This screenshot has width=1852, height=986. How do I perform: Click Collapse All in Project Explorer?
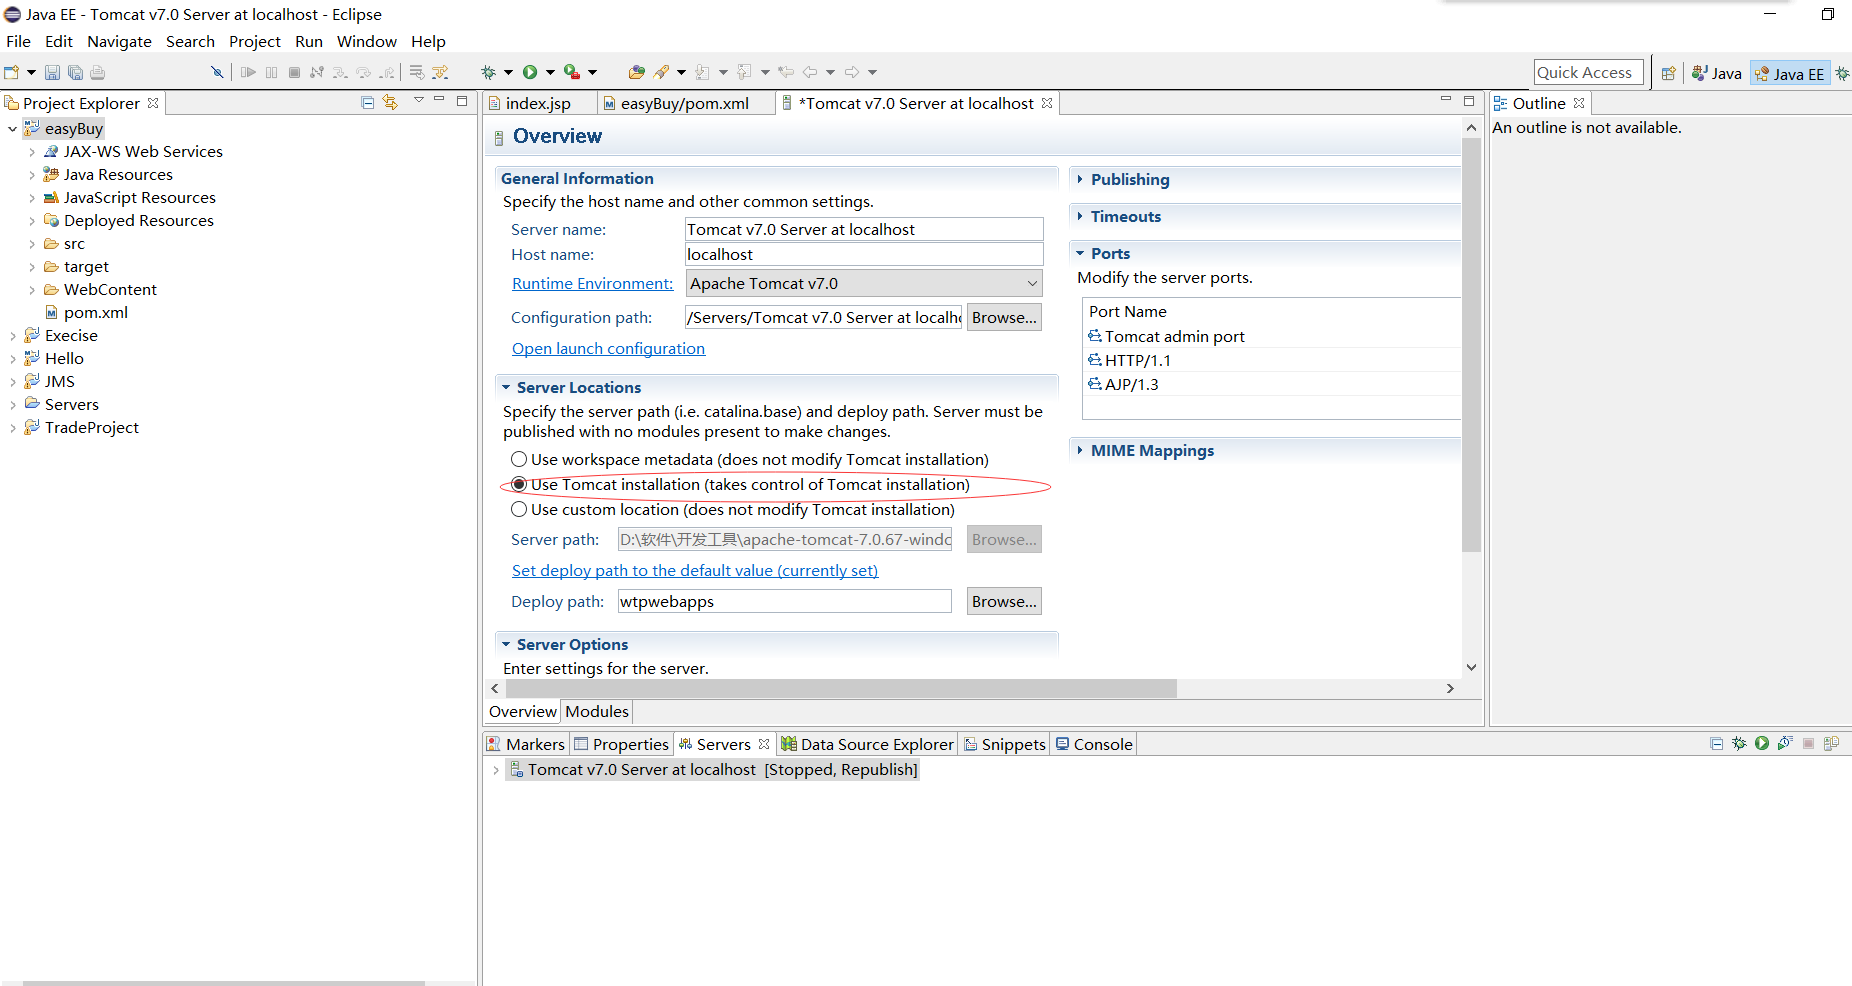pos(367,102)
